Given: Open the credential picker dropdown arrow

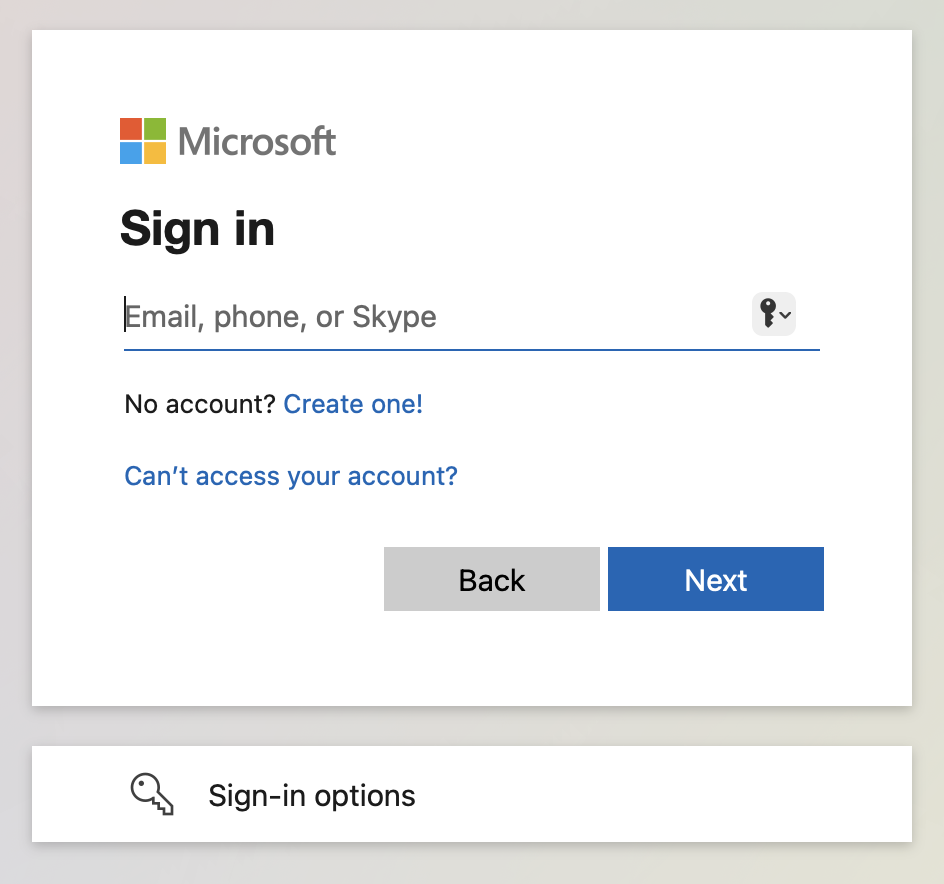Looking at the screenshot, I should coord(787,315).
